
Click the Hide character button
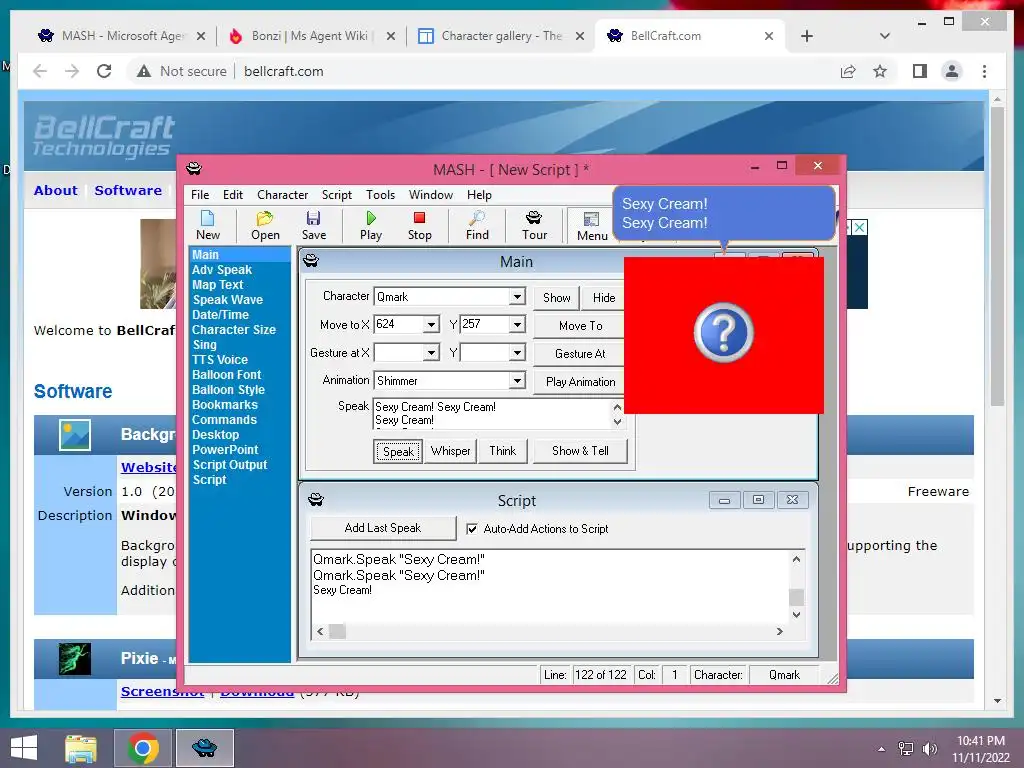pyautogui.click(x=603, y=298)
